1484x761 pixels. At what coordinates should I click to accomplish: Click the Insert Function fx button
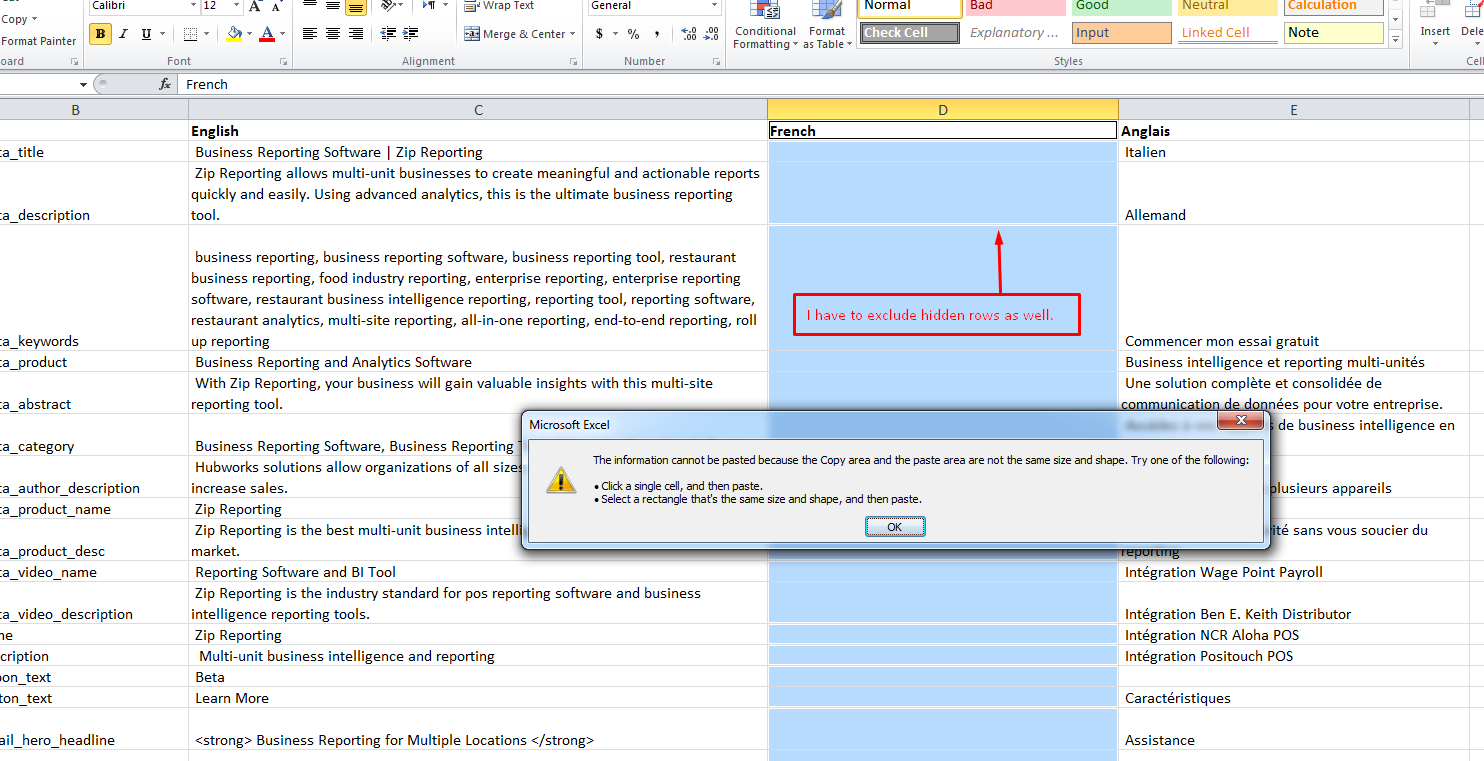[x=165, y=85]
